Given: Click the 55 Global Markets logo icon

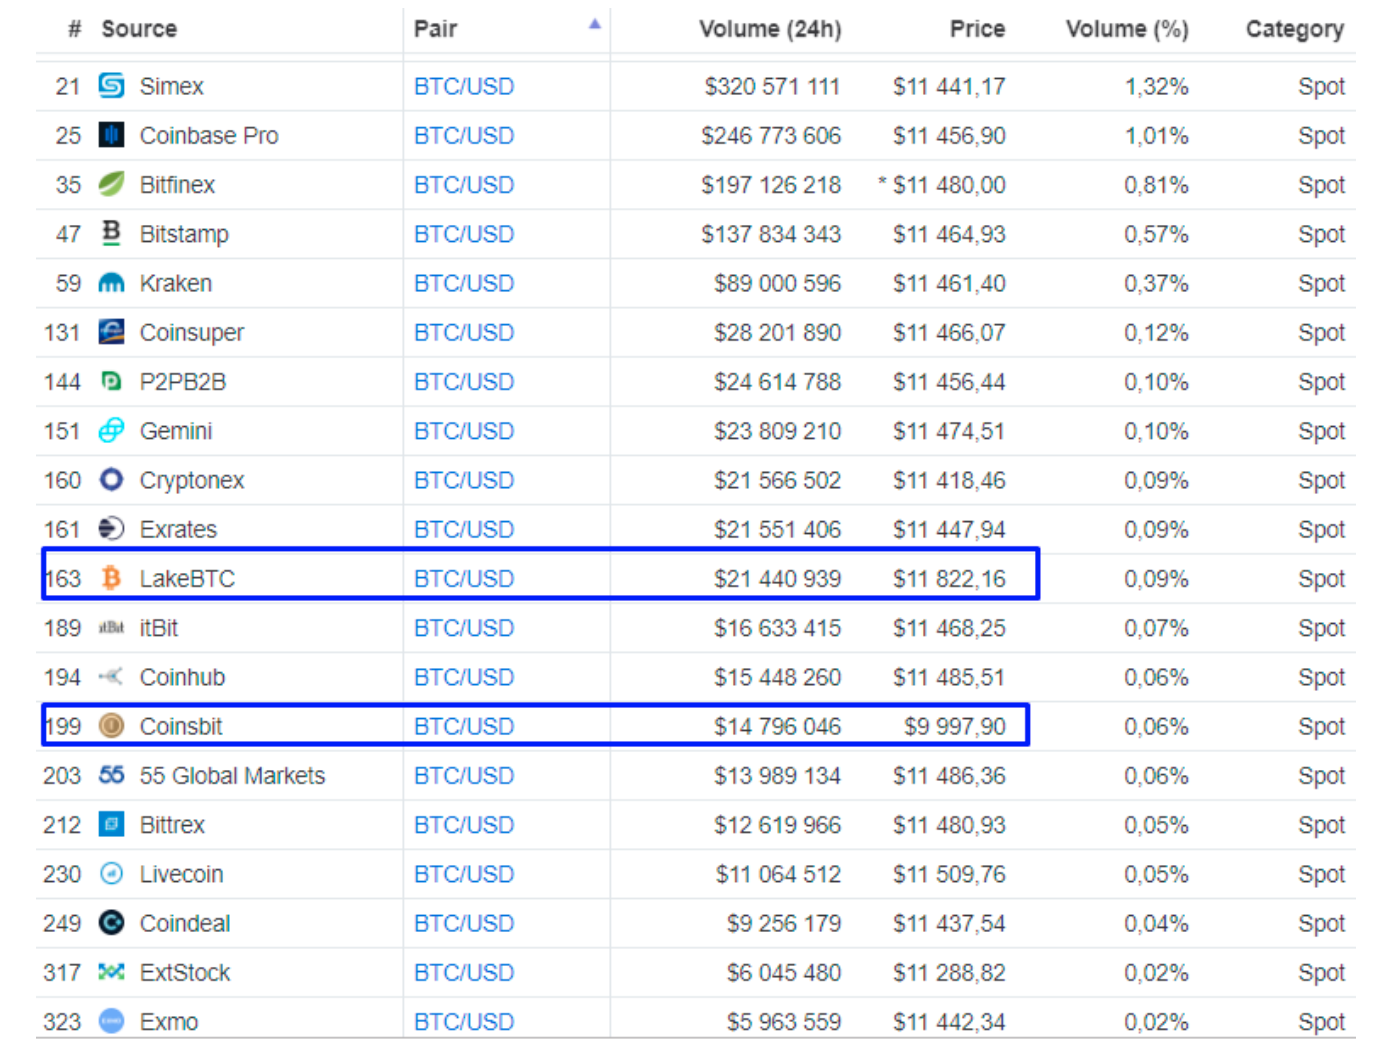Looking at the screenshot, I should click(x=111, y=775).
